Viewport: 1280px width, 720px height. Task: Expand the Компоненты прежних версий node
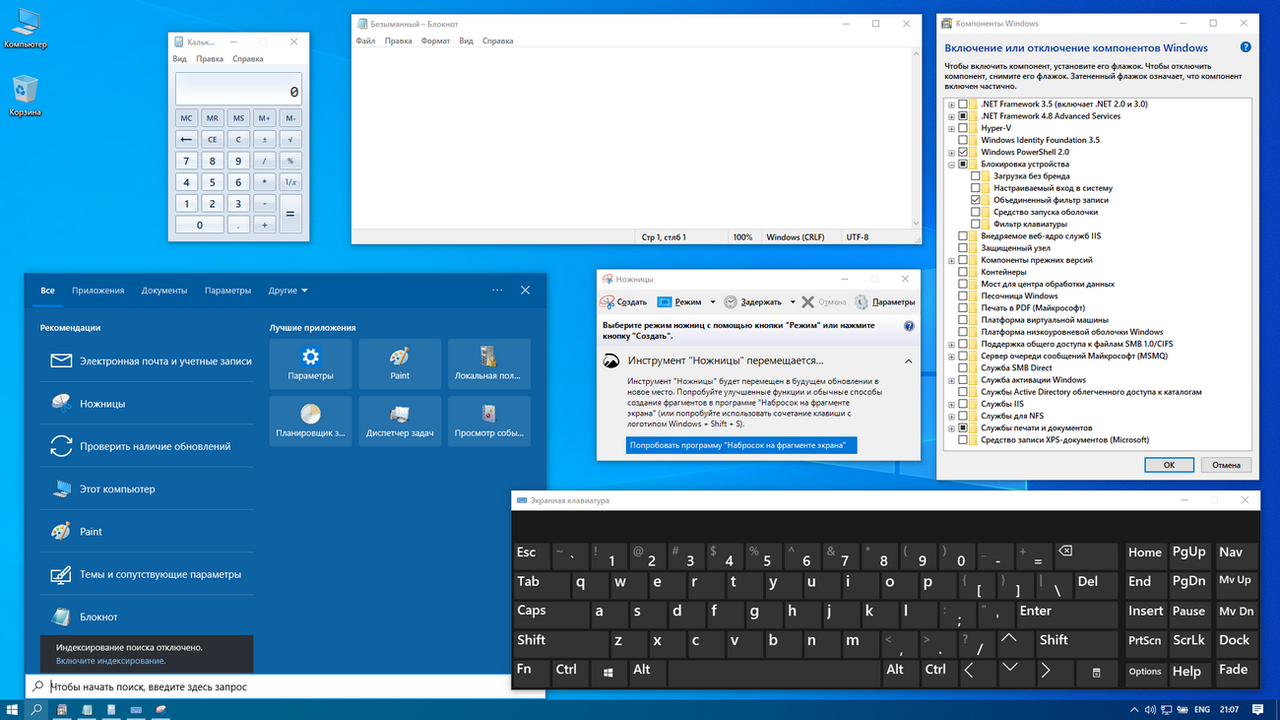(951, 260)
